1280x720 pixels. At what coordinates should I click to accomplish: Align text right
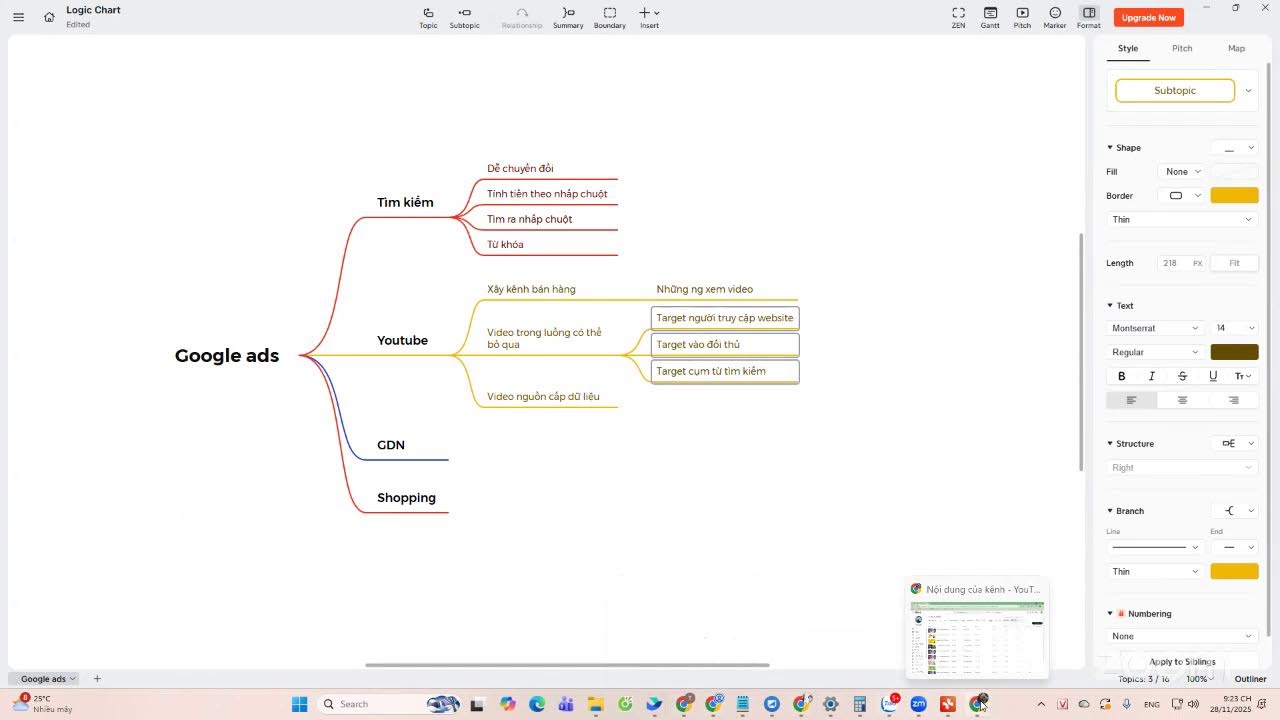(x=1233, y=400)
